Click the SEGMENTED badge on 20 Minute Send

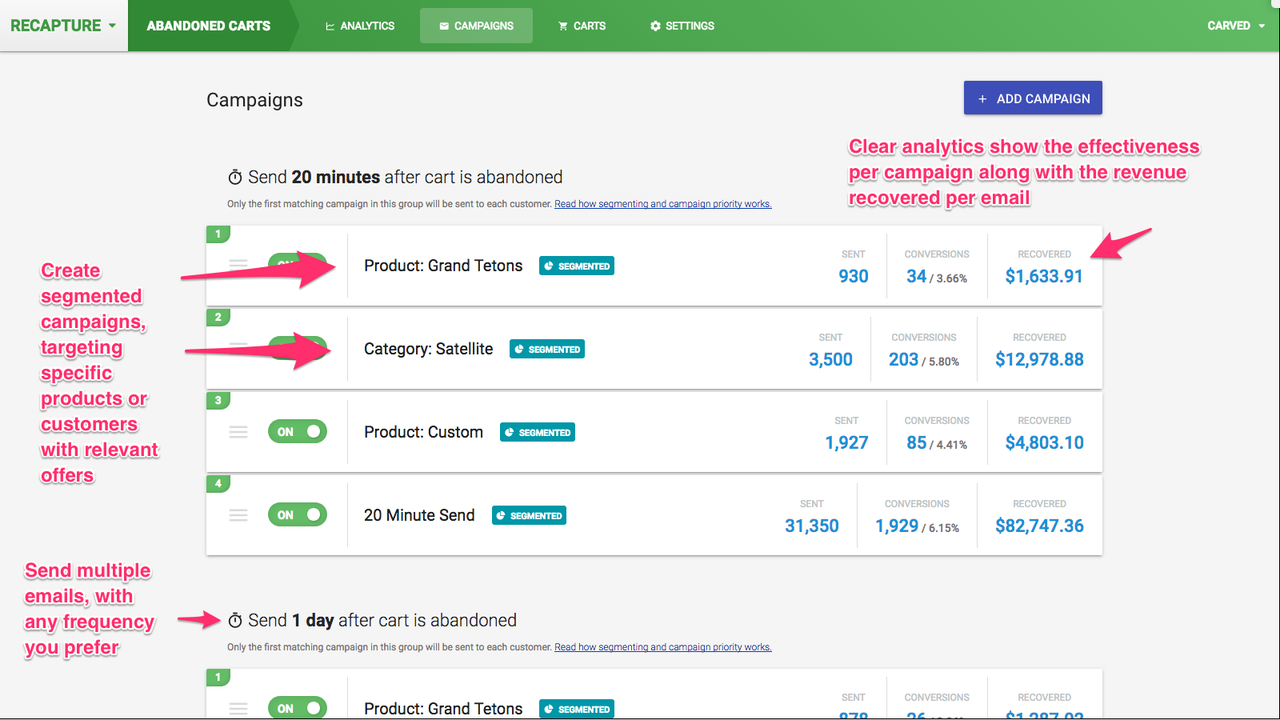pyautogui.click(x=528, y=515)
